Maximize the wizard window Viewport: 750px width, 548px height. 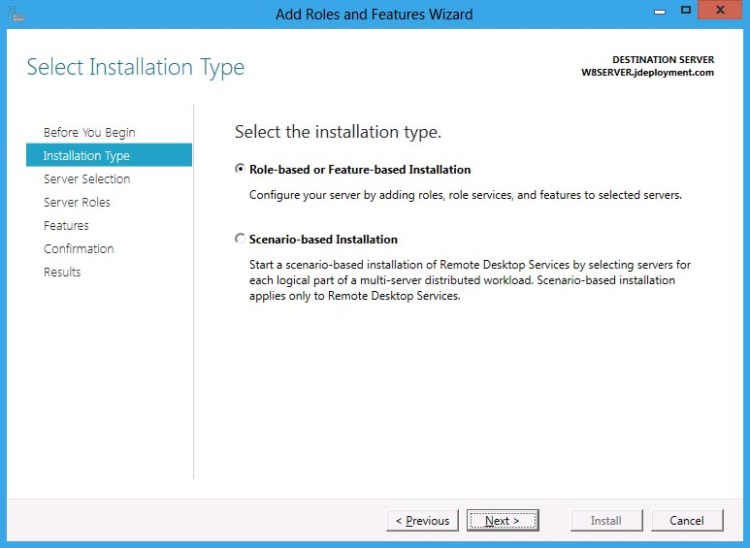pos(685,10)
